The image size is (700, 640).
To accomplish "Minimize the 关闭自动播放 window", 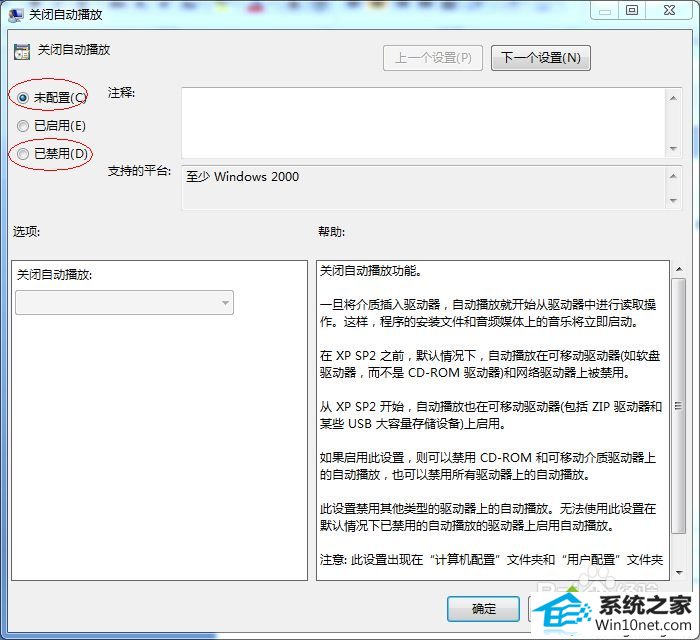I will tap(605, 11).
